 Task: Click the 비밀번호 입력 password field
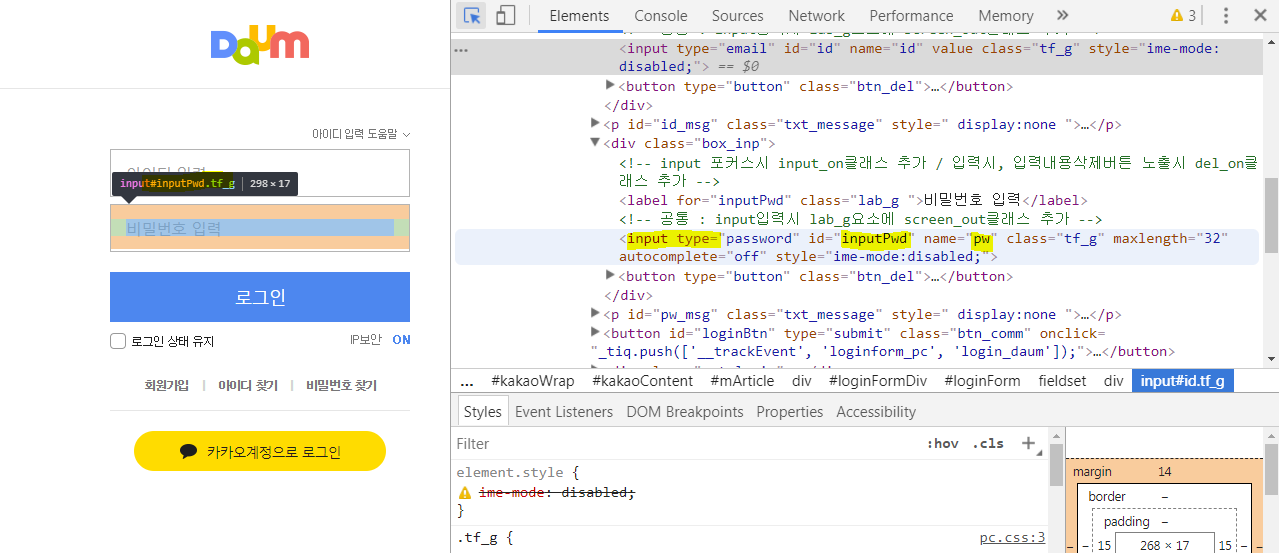click(x=260, y=228)
